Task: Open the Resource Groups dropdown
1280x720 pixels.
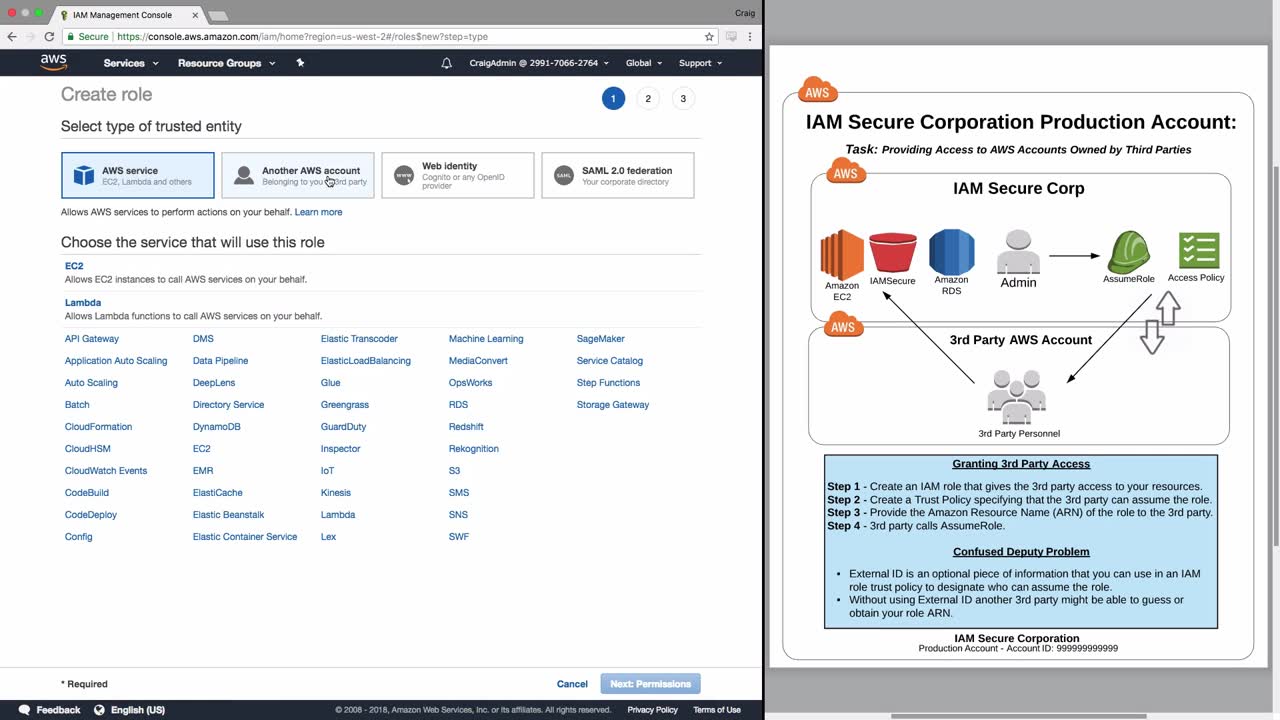Action: [226, 63]
